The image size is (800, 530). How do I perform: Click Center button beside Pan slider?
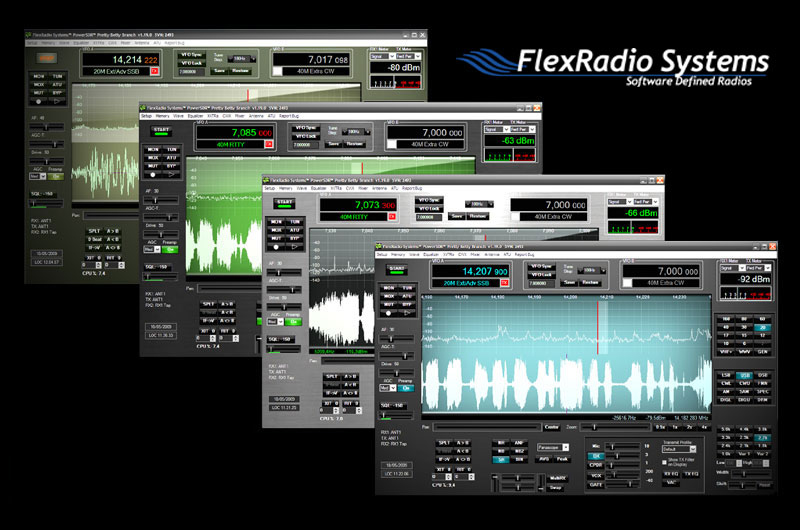pyautogui.click(x=552, y=427)
